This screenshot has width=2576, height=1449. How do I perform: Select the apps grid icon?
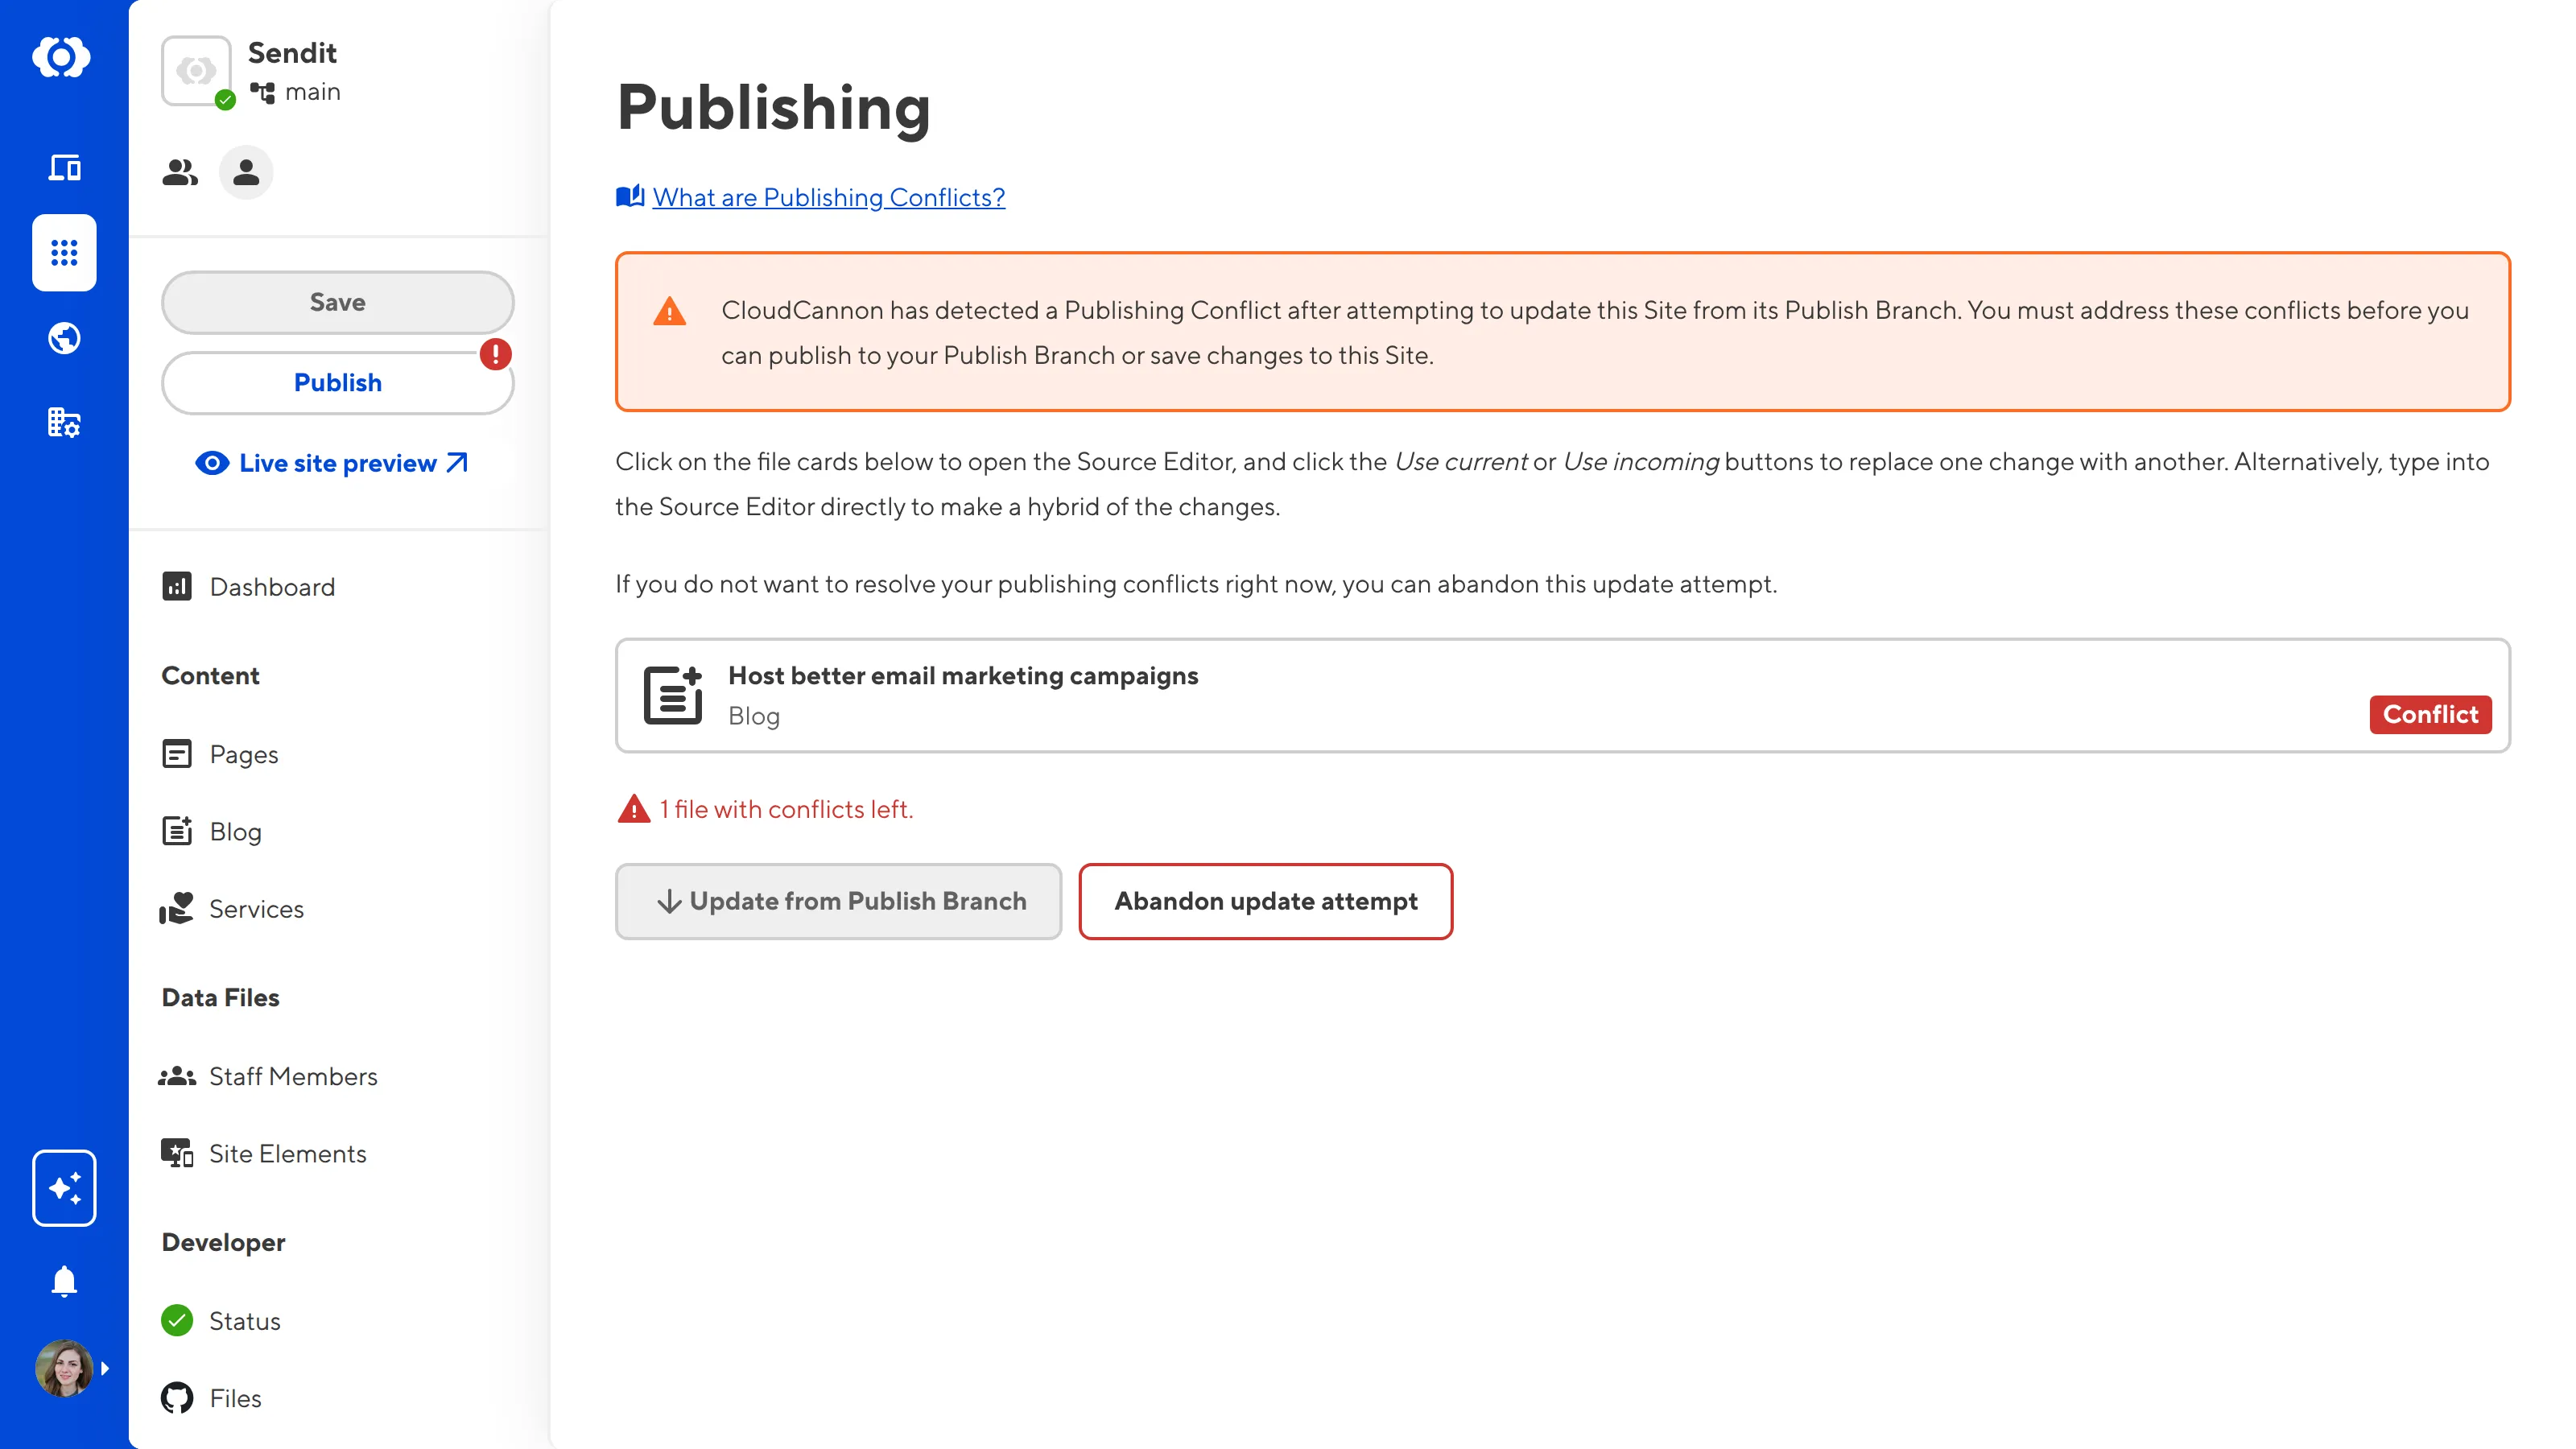[x=64, y=253]
